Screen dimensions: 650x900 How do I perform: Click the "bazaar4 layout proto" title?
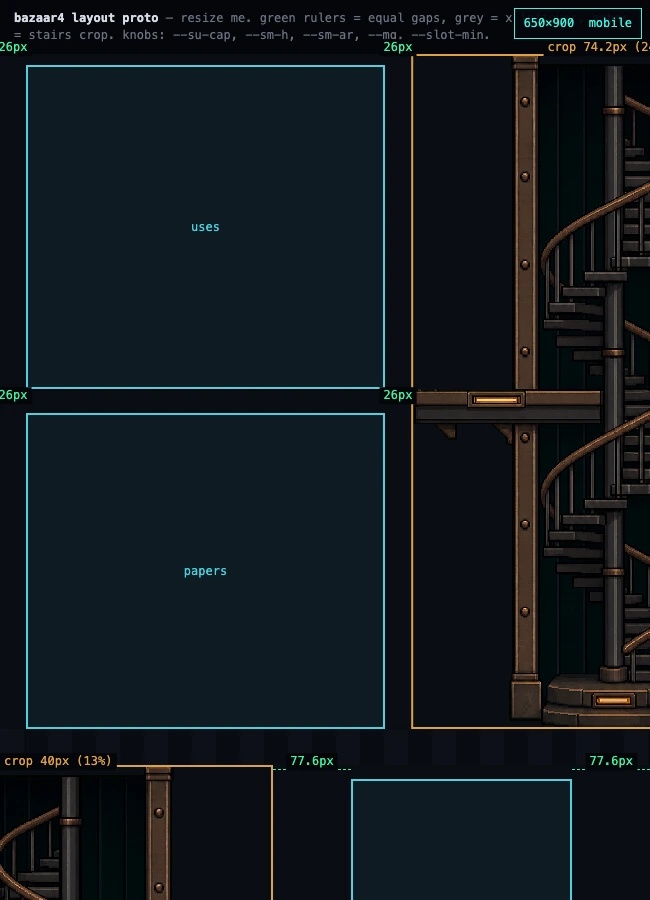(86, 18)
